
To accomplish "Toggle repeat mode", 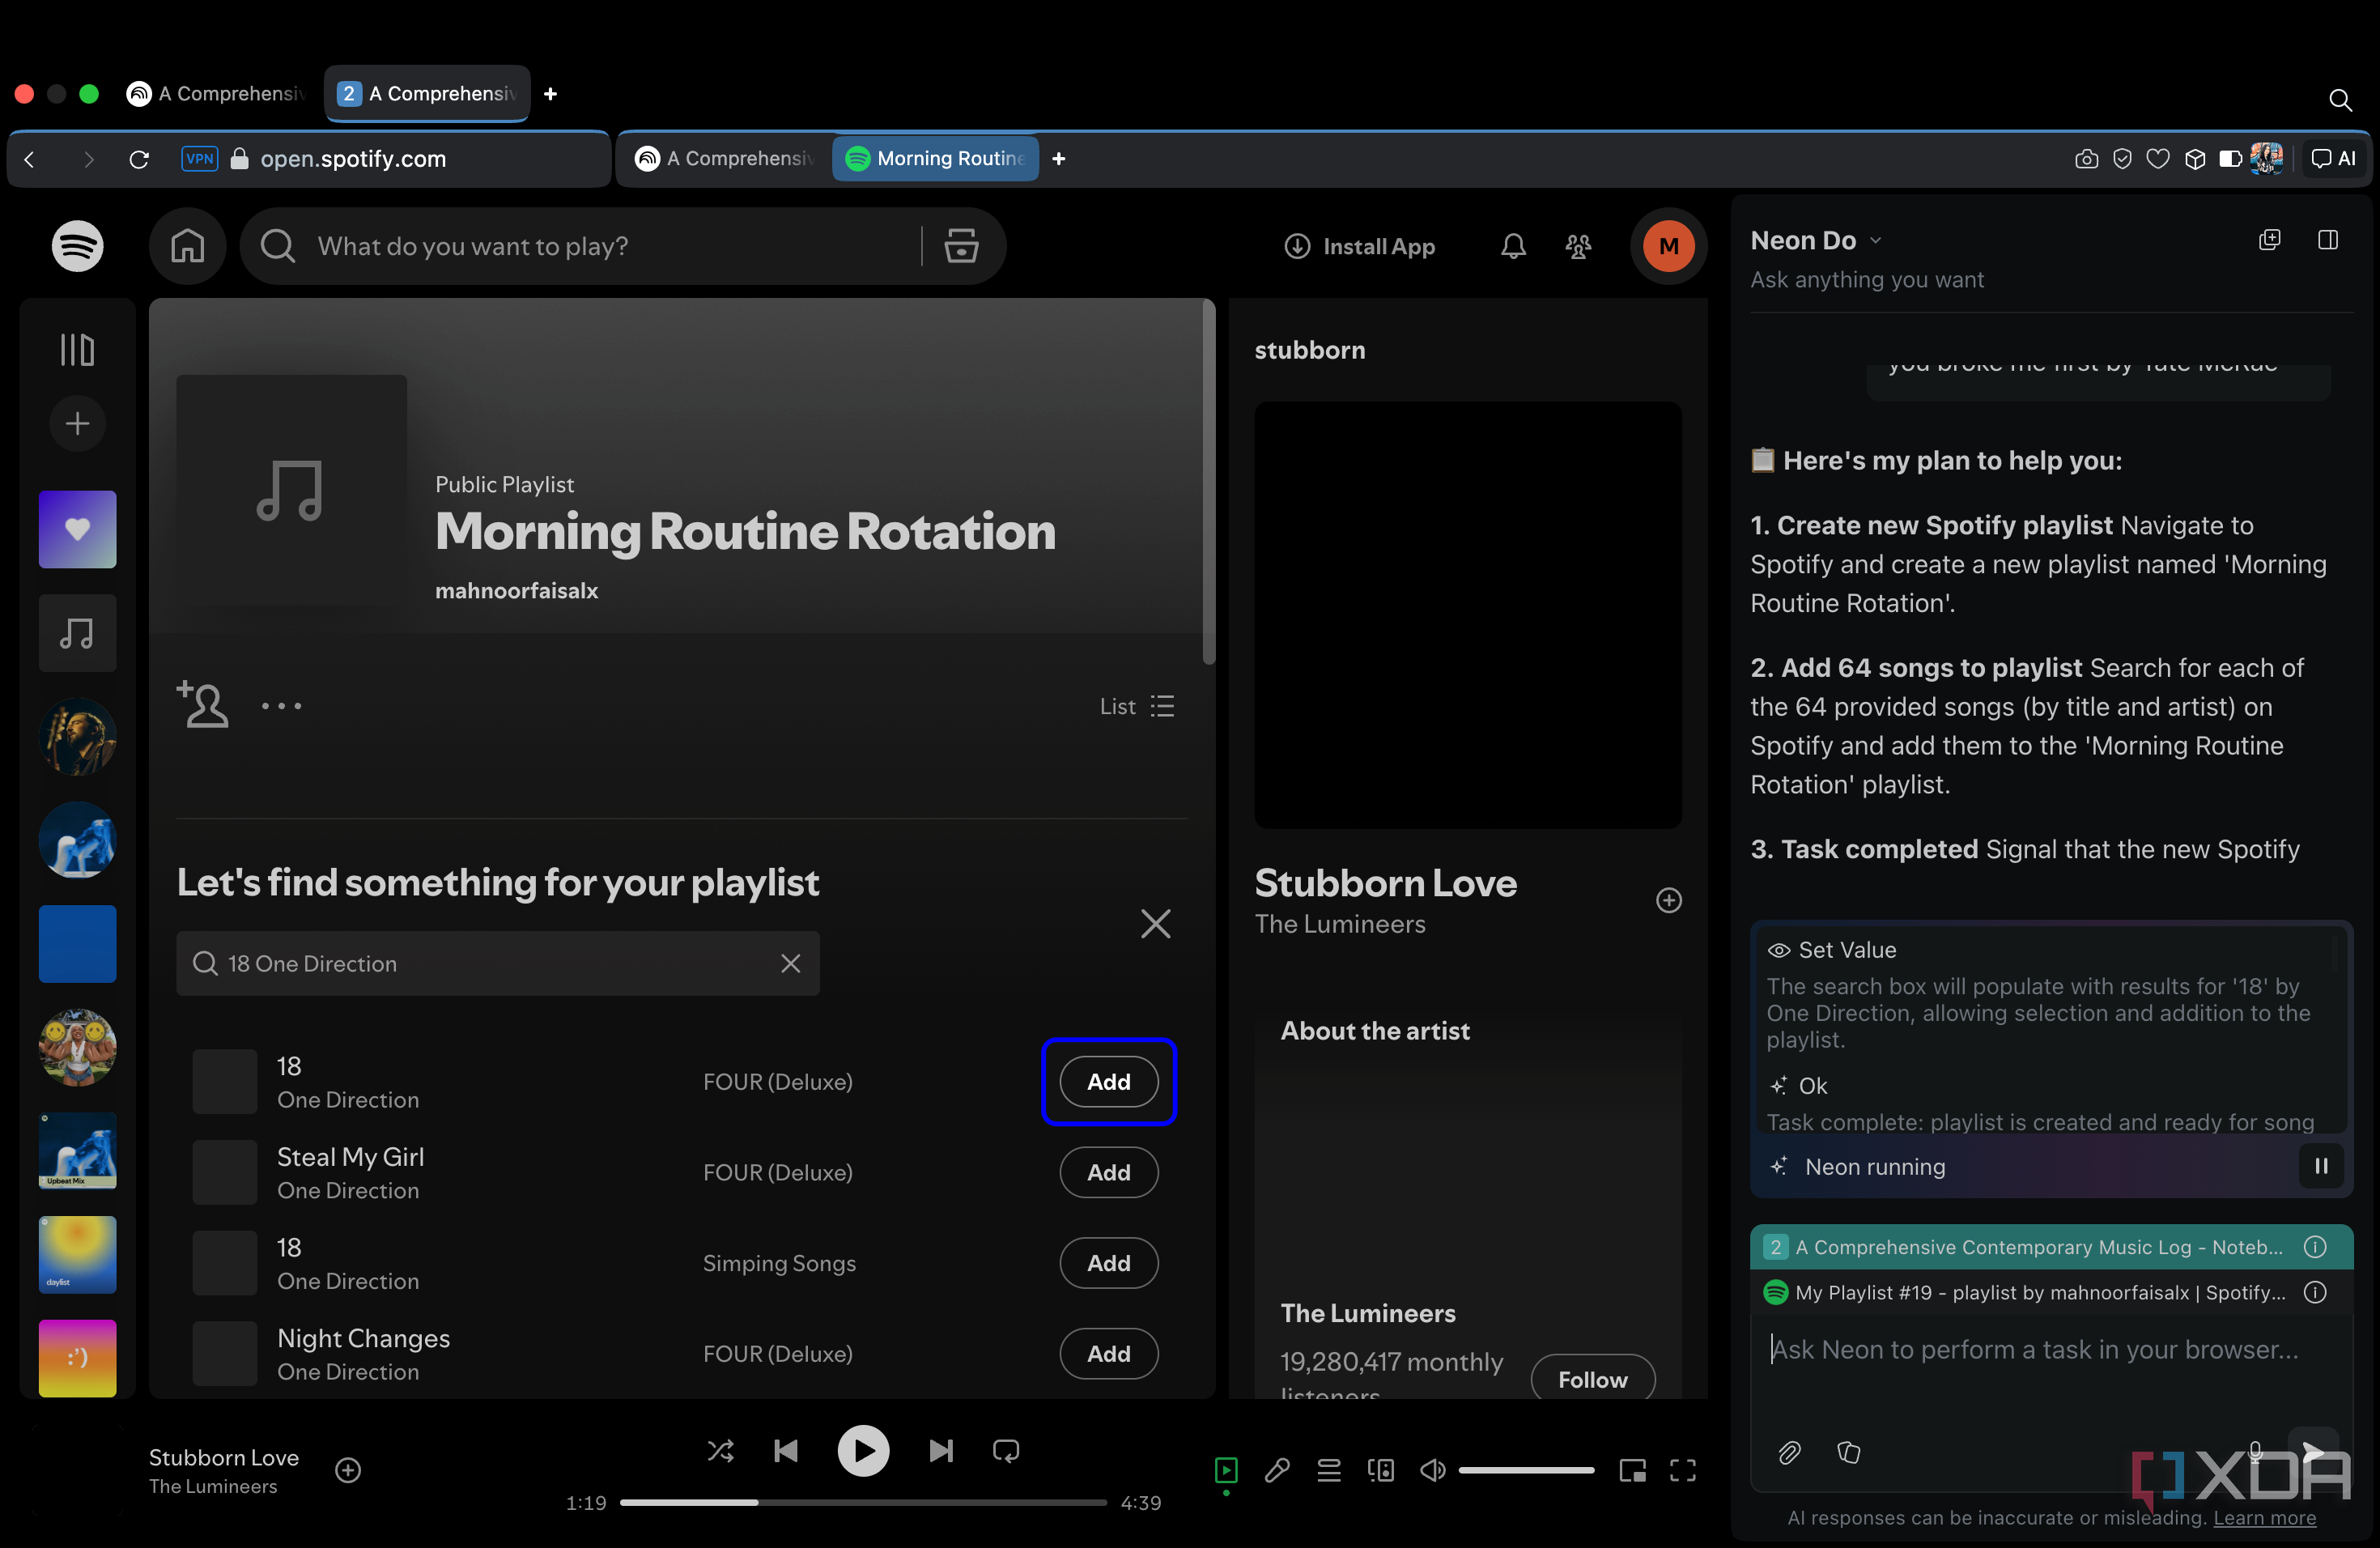I will [1006, 1451].
